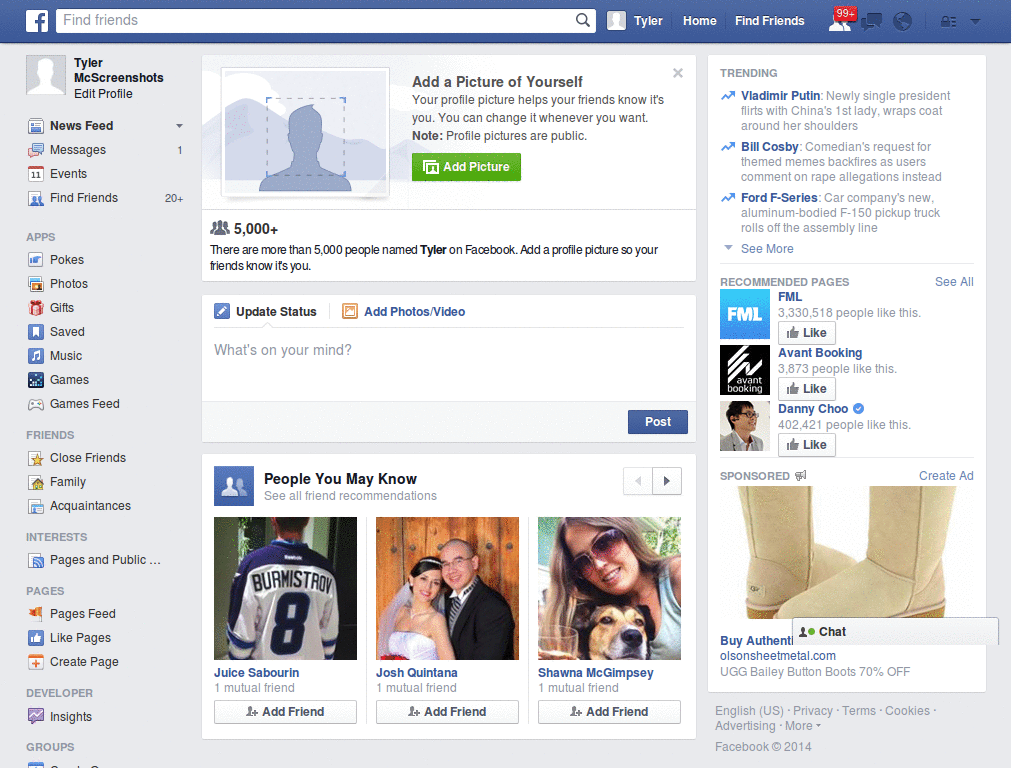This screenshot has height=768, width=1024.
Task: Like the Danny Choo page
Action: click(807, 445)
